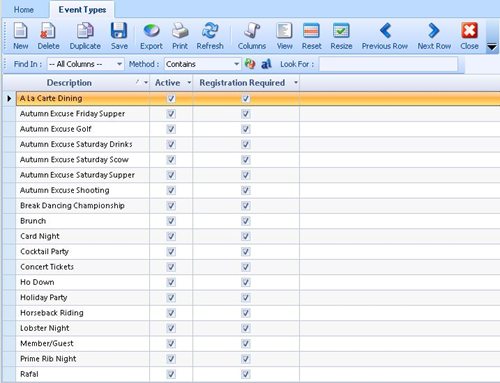Image resolution: width=500 pixels, height=383 pixels.
Task: Click the Cocktail Party description cell
Action: click(x=83, y=252)
